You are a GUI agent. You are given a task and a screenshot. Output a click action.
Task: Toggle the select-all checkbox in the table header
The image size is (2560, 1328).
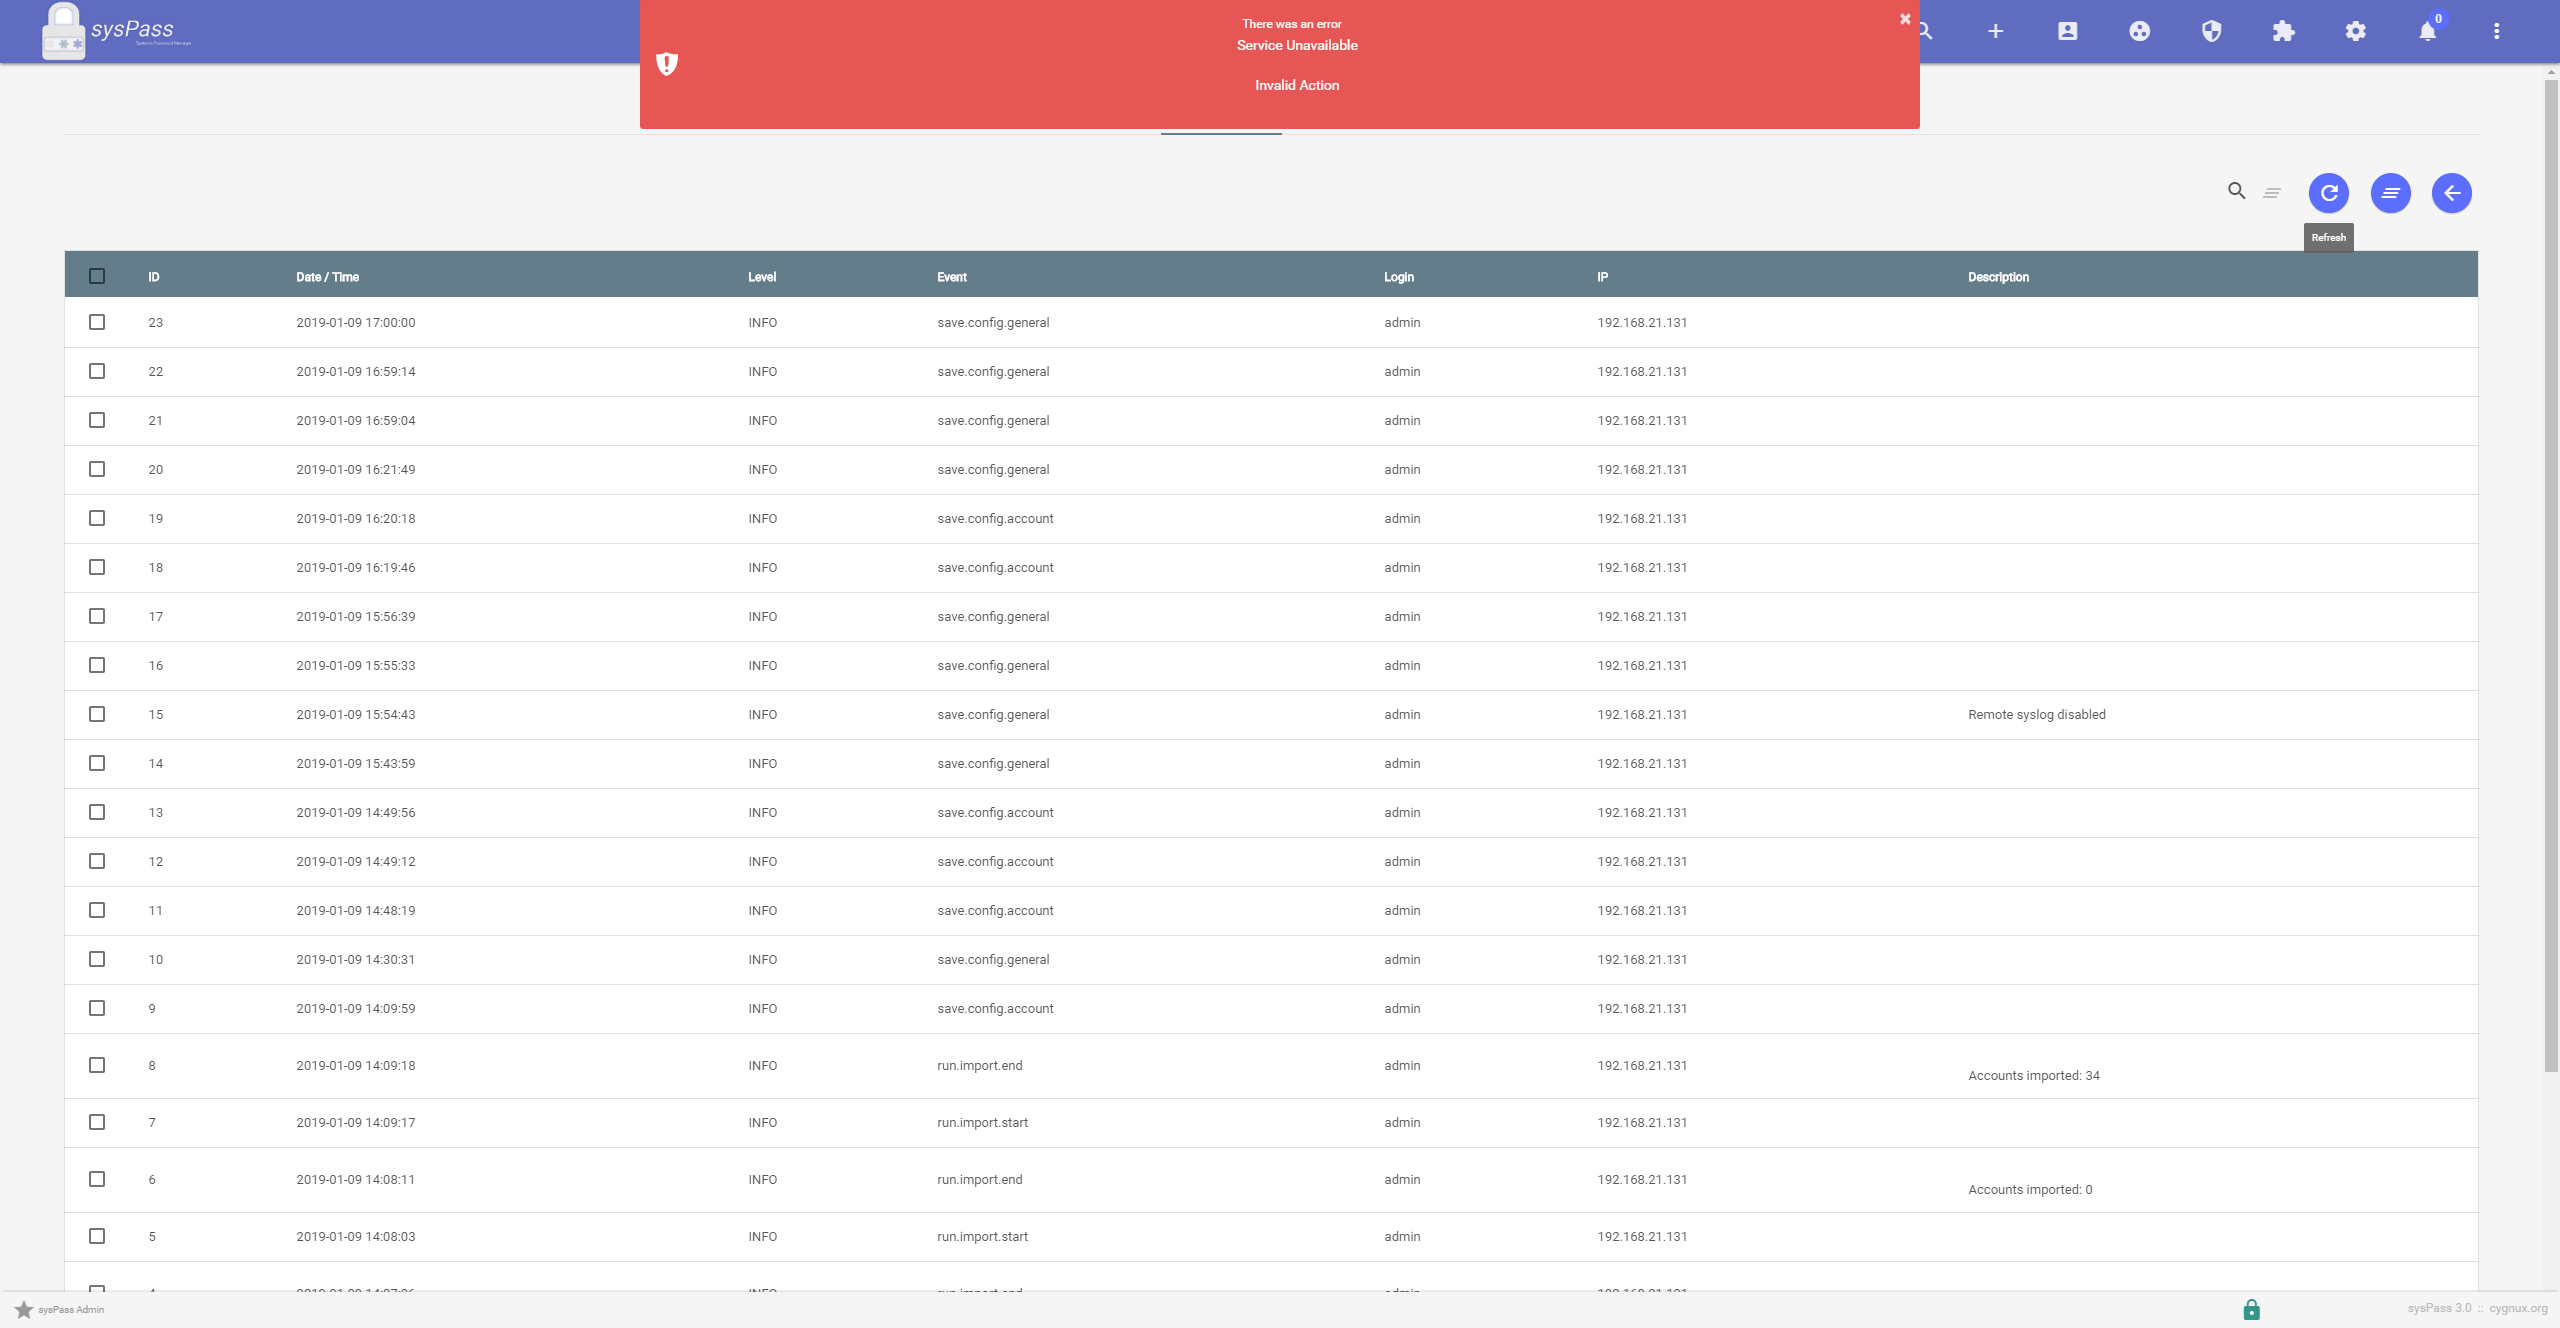click(x=97, y=276)
